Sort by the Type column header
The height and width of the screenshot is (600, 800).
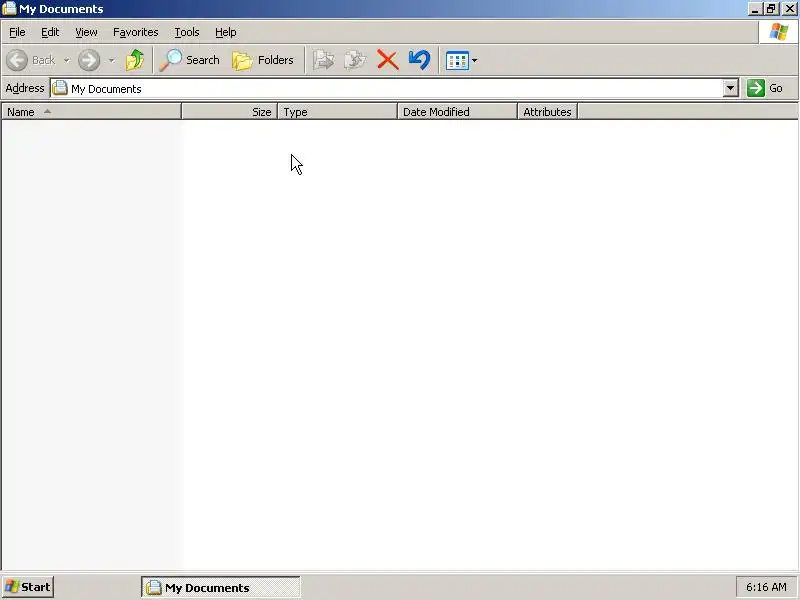(x=337, y=112)
